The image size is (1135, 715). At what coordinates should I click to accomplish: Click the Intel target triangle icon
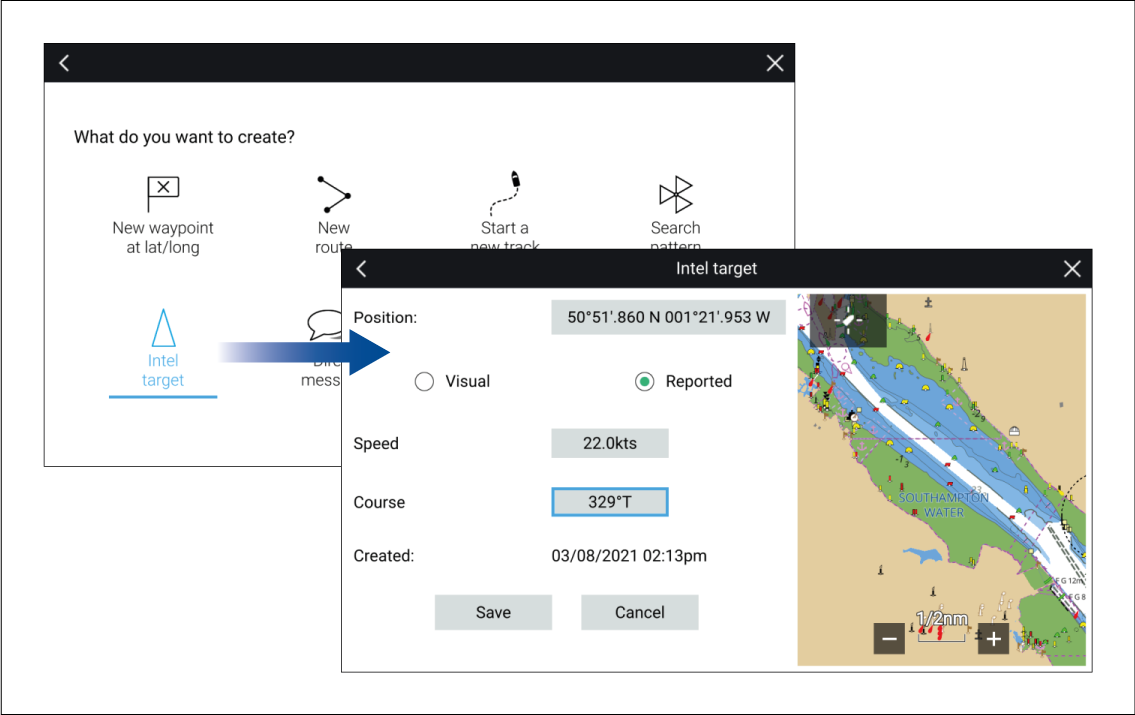(163, 328)
